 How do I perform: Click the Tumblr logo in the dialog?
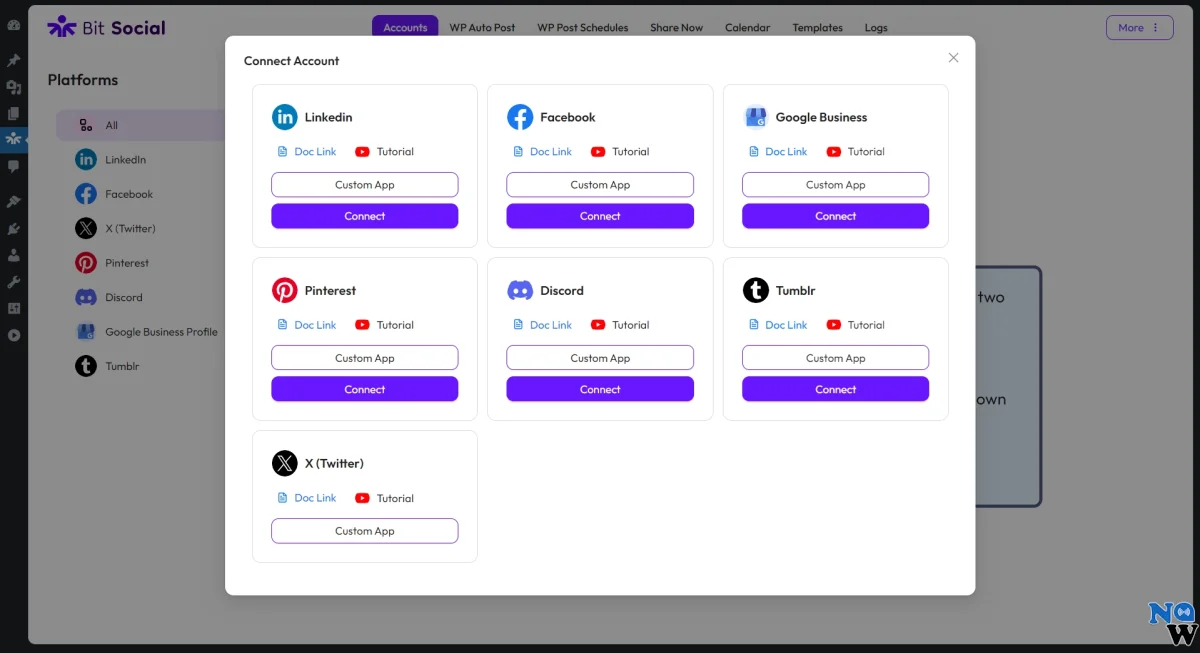tap(755, 290)
